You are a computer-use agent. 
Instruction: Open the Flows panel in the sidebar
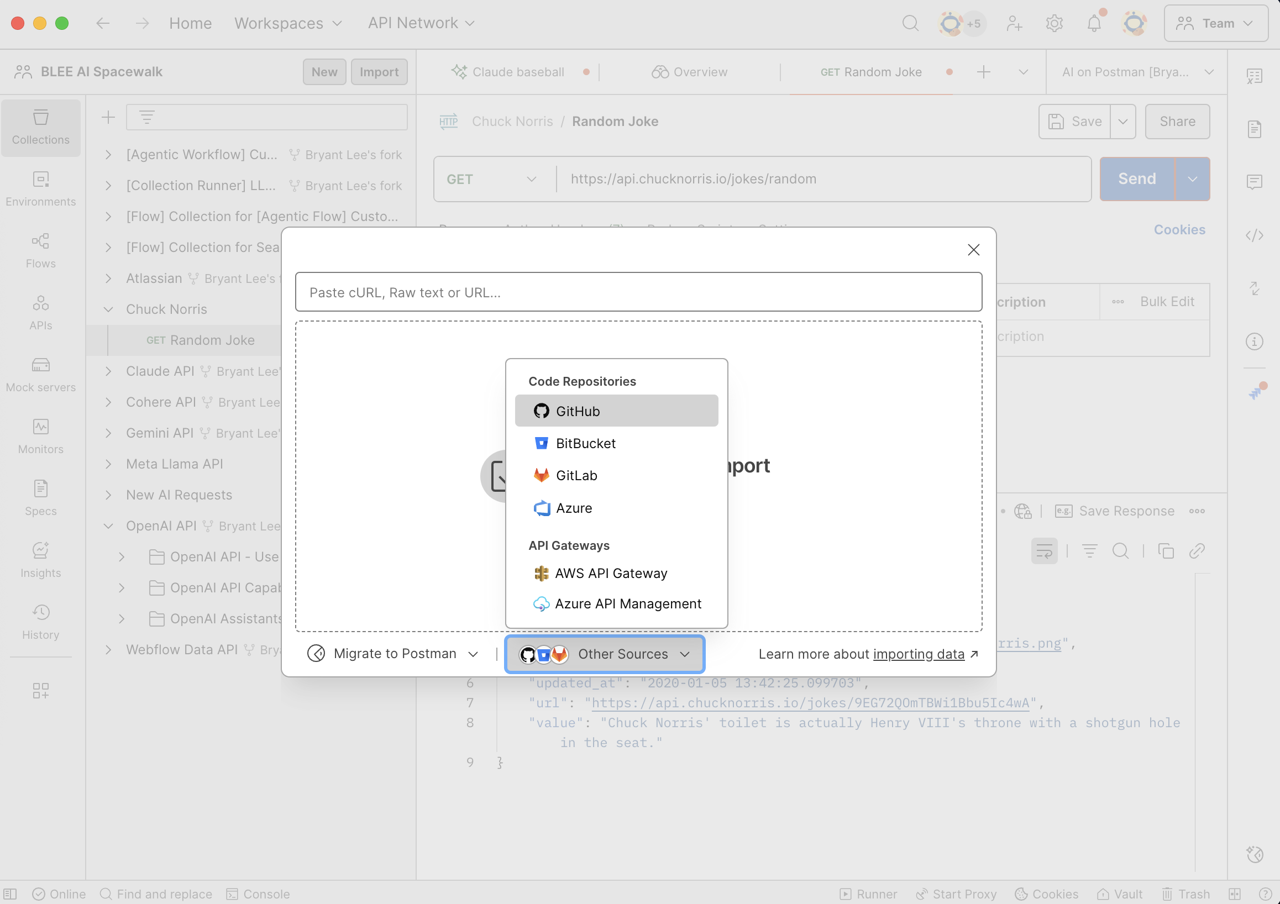(40, 250)
